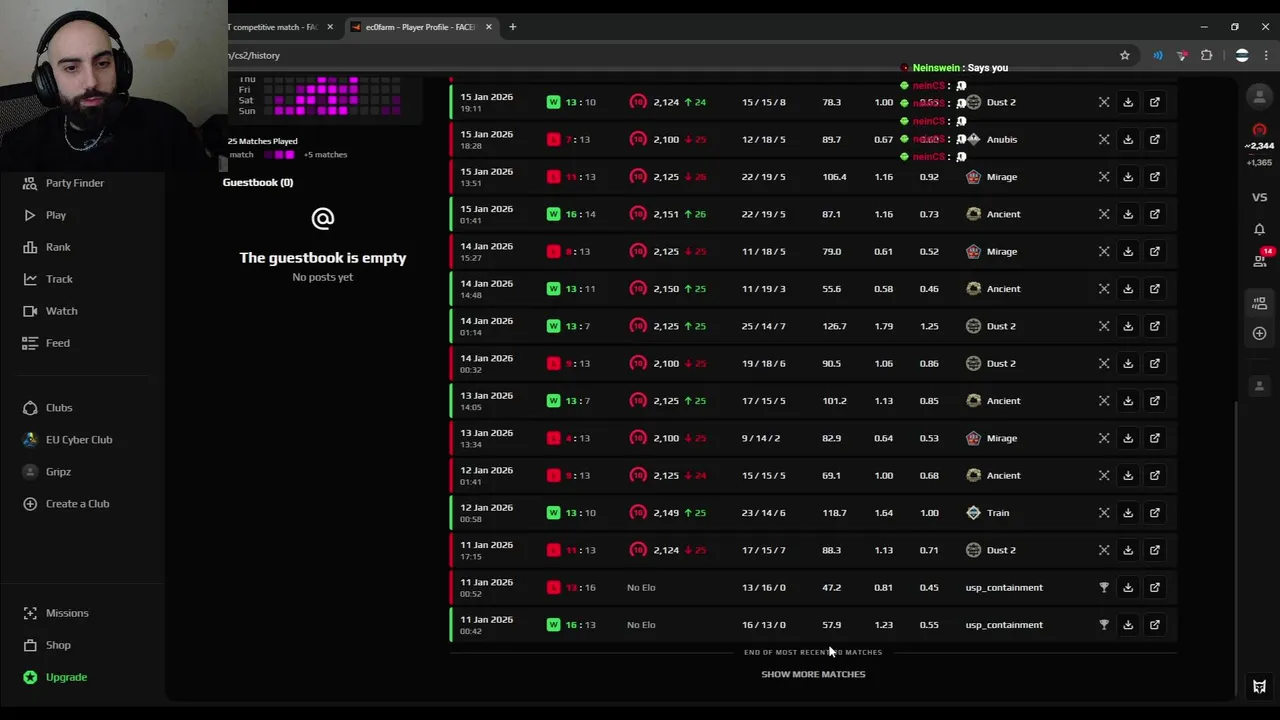Click the Guestbook (0) heading
Image resolution: width=1280 pixels, height=720 pixels.
tap(258, 182)
